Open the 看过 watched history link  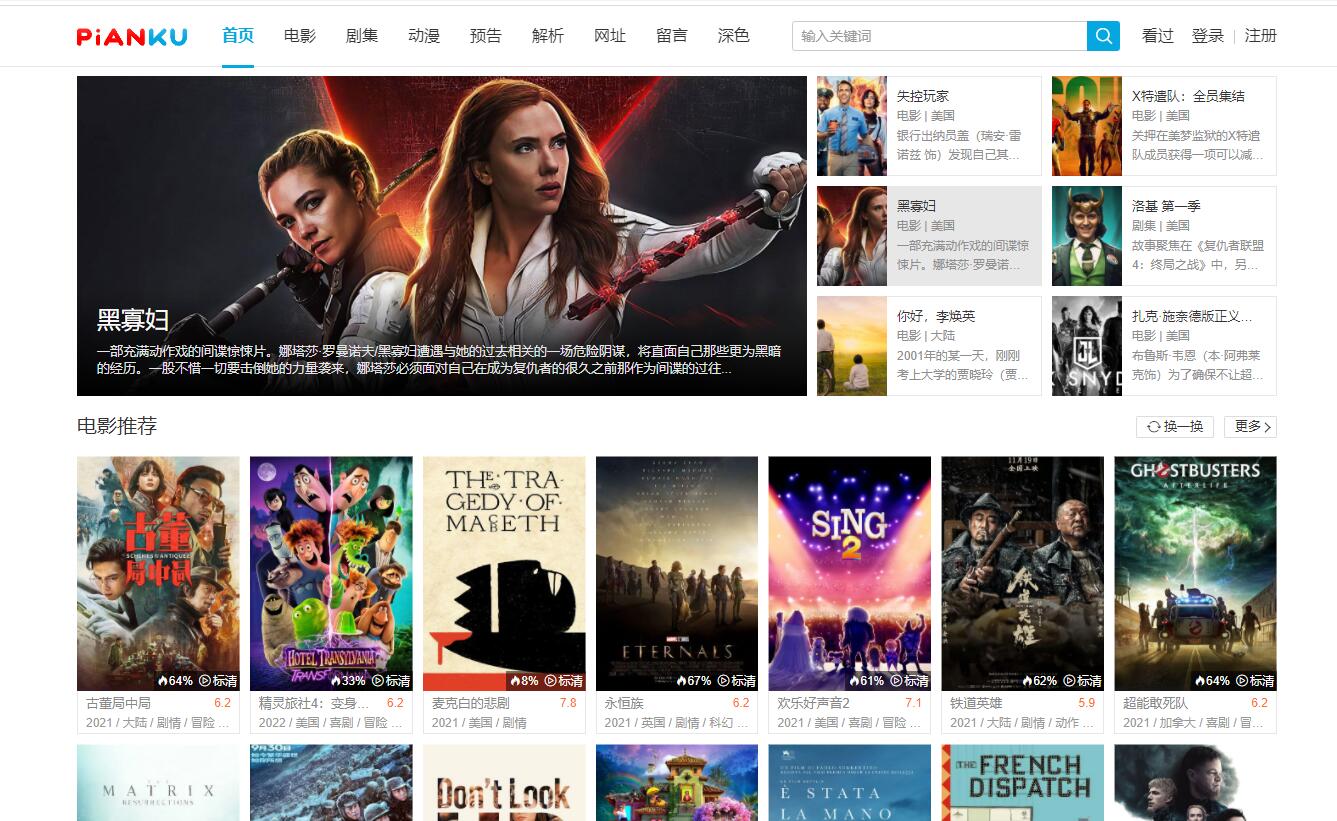(x=1158, y=36)
